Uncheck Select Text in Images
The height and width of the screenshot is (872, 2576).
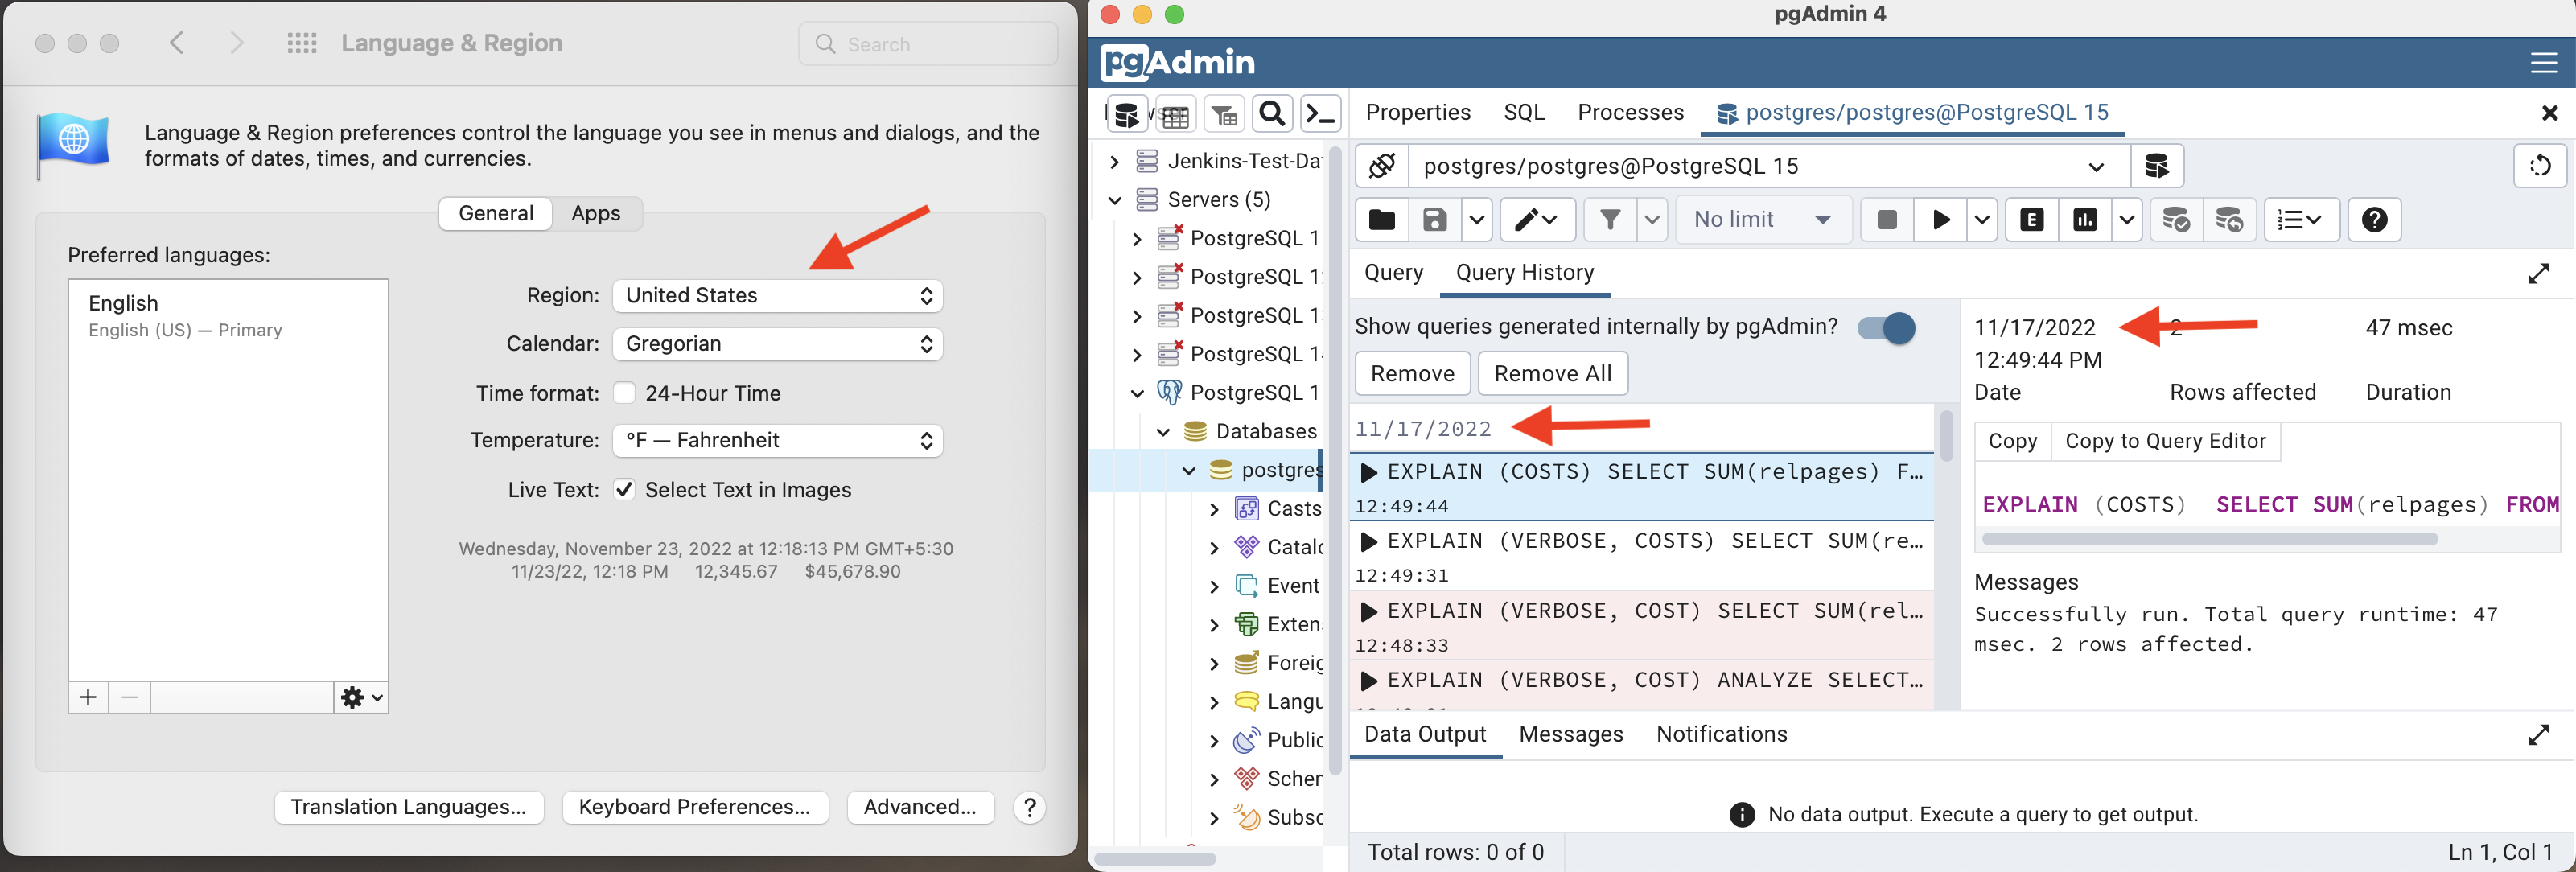624,489
